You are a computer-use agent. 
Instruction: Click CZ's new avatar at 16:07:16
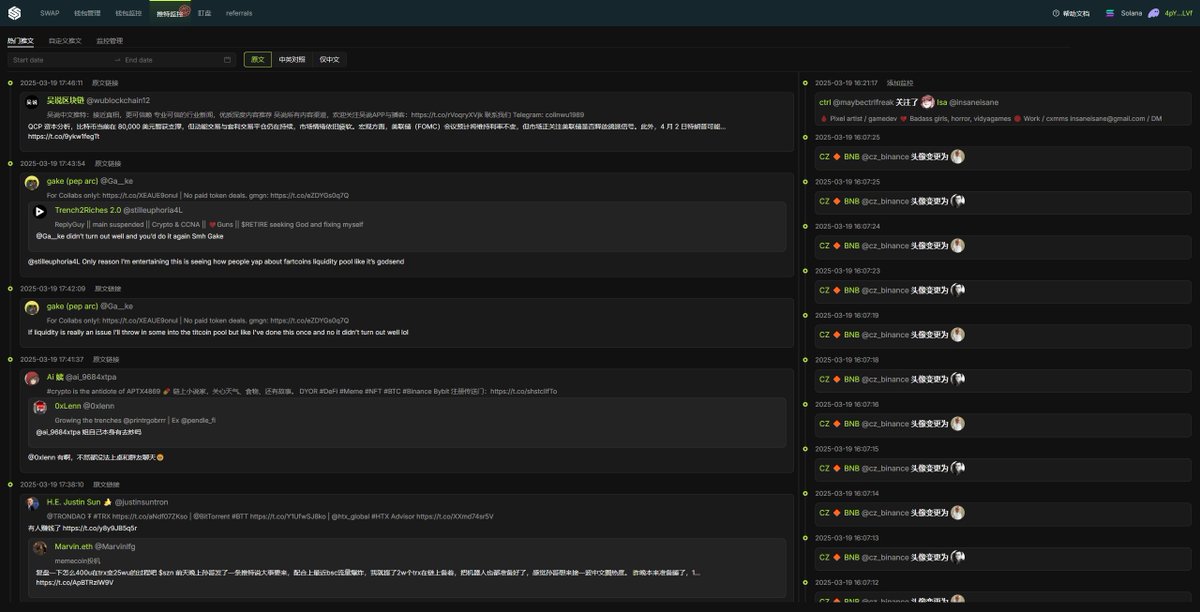tap(957, 424)
